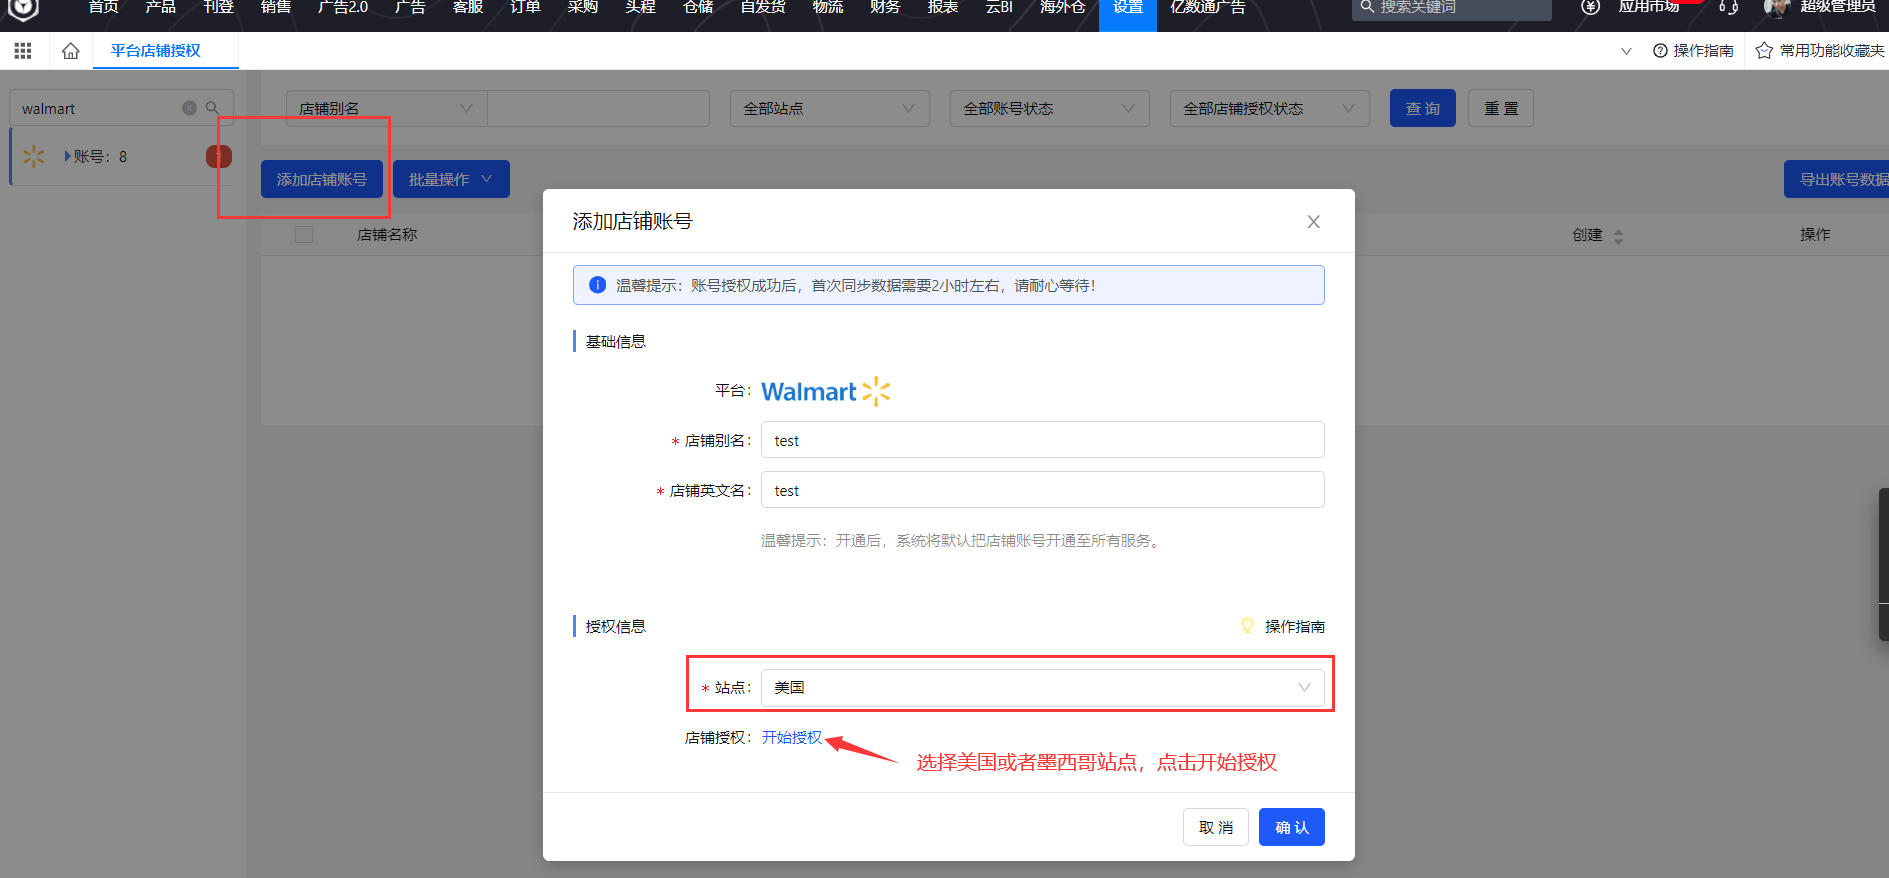Click the 常用功能收藏夹 label

click(1832, 51)
